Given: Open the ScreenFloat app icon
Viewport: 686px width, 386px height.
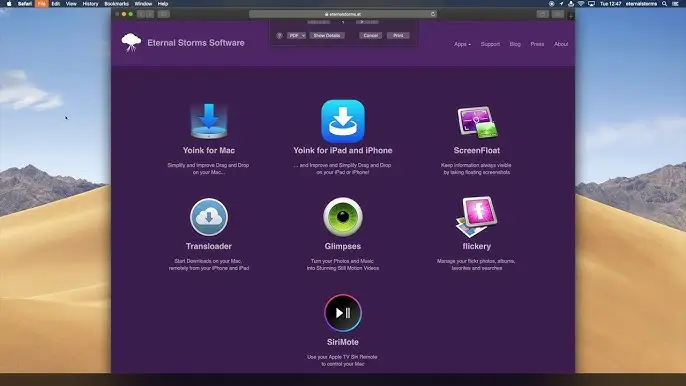Looking at the screenshot, I should [x=477, y=122].
